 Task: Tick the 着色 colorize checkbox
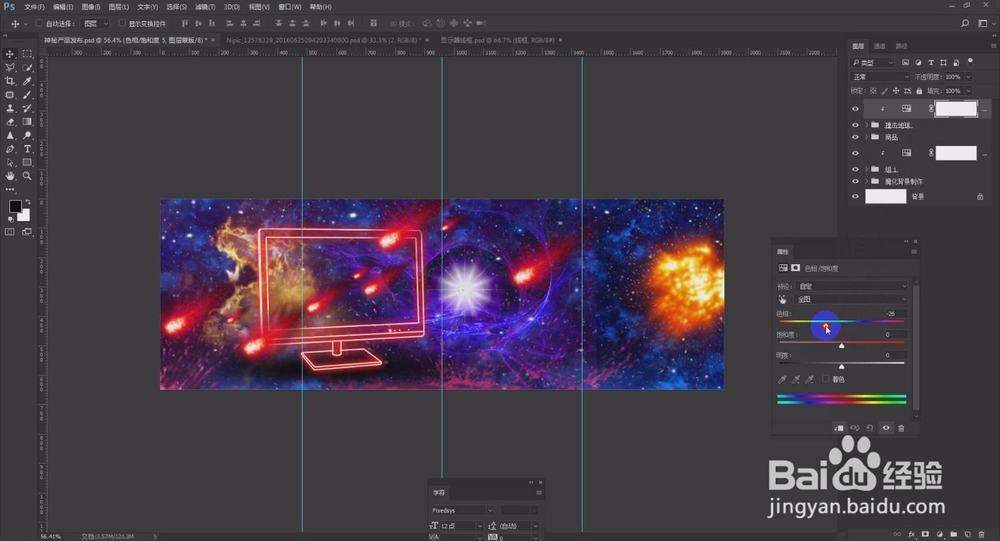tap(826, 379)
